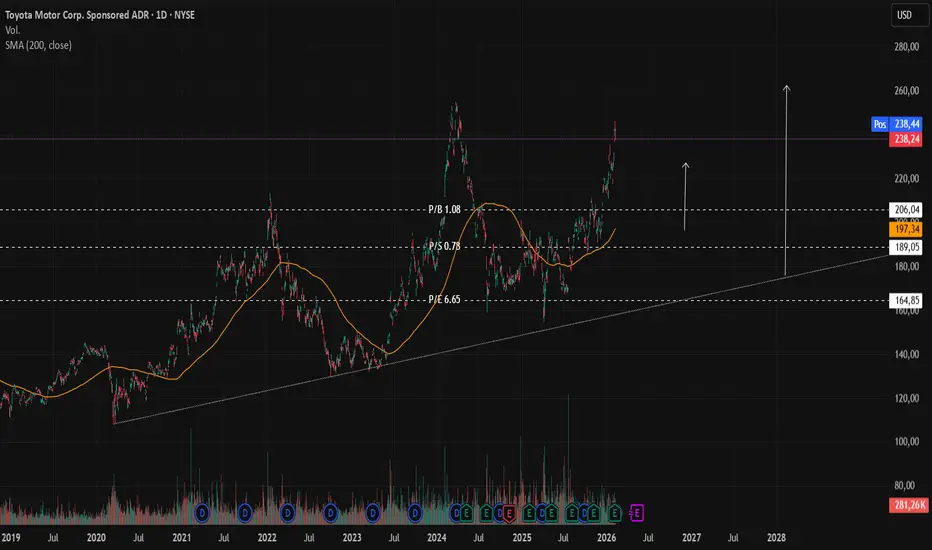Click the 2028 time axis label

click(x=776, y=538)
